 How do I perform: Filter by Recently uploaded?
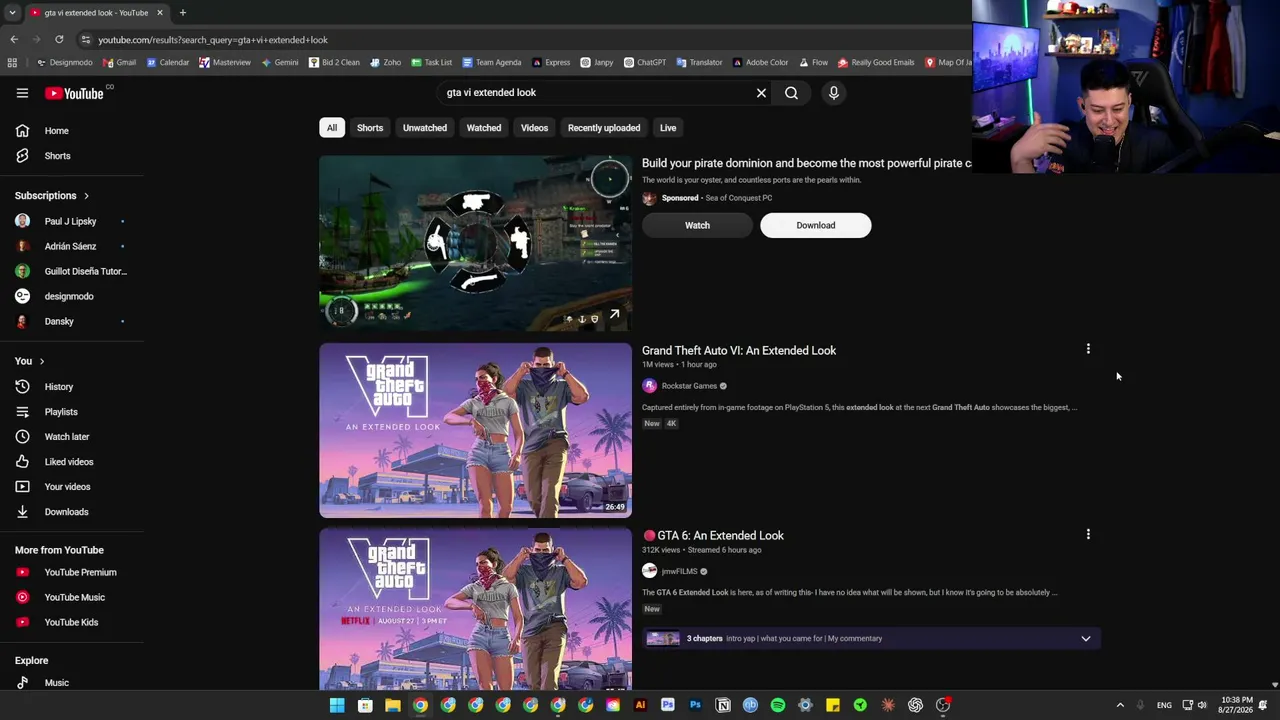pyautogui.click(x=604, y=128)
